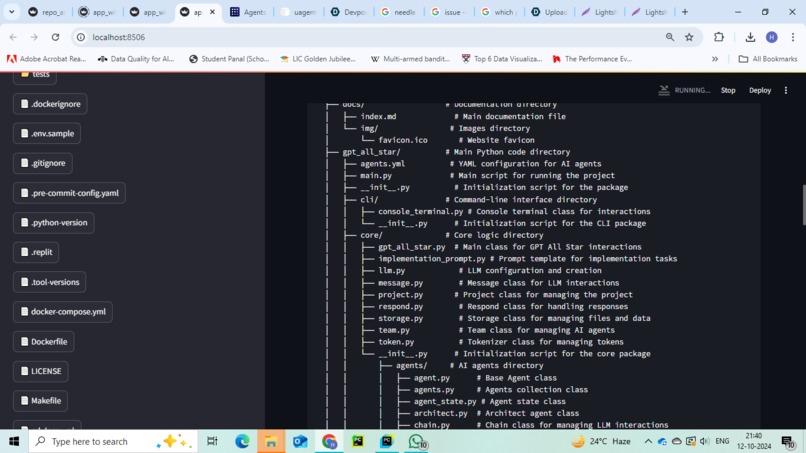This screenshot has width=806, height=453.
Task: Select the docker-compose.yml file button
Action: click(x=63, y=312)
